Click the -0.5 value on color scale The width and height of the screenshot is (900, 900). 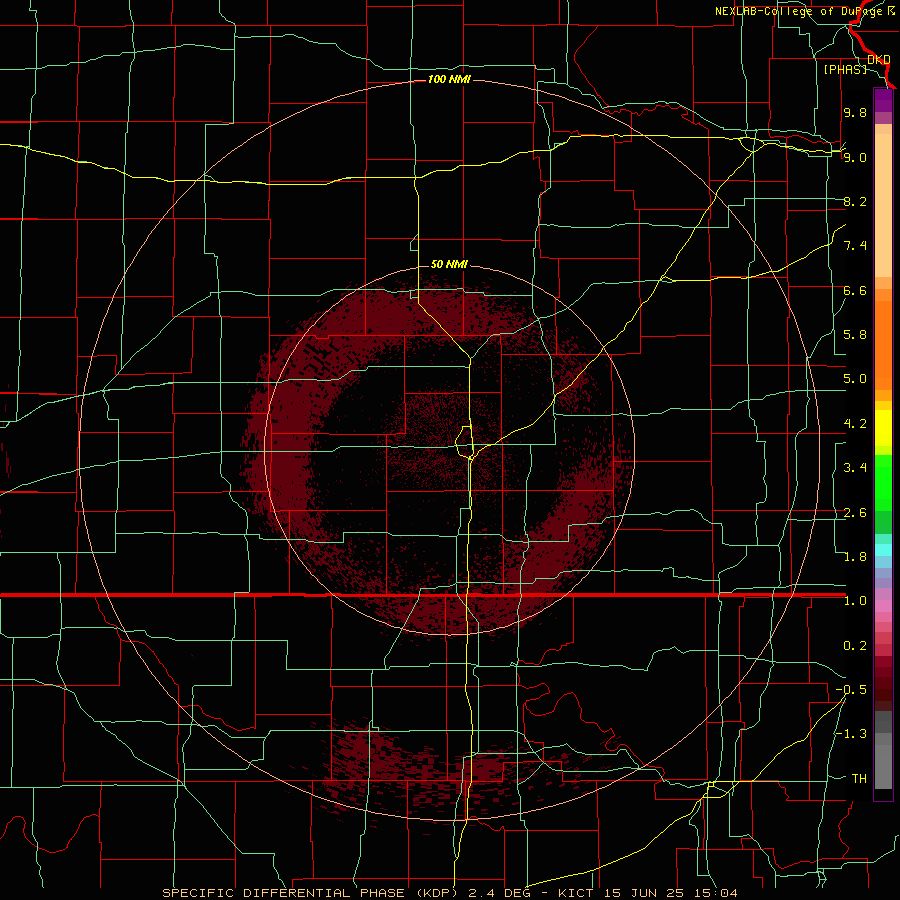point(851,690)
